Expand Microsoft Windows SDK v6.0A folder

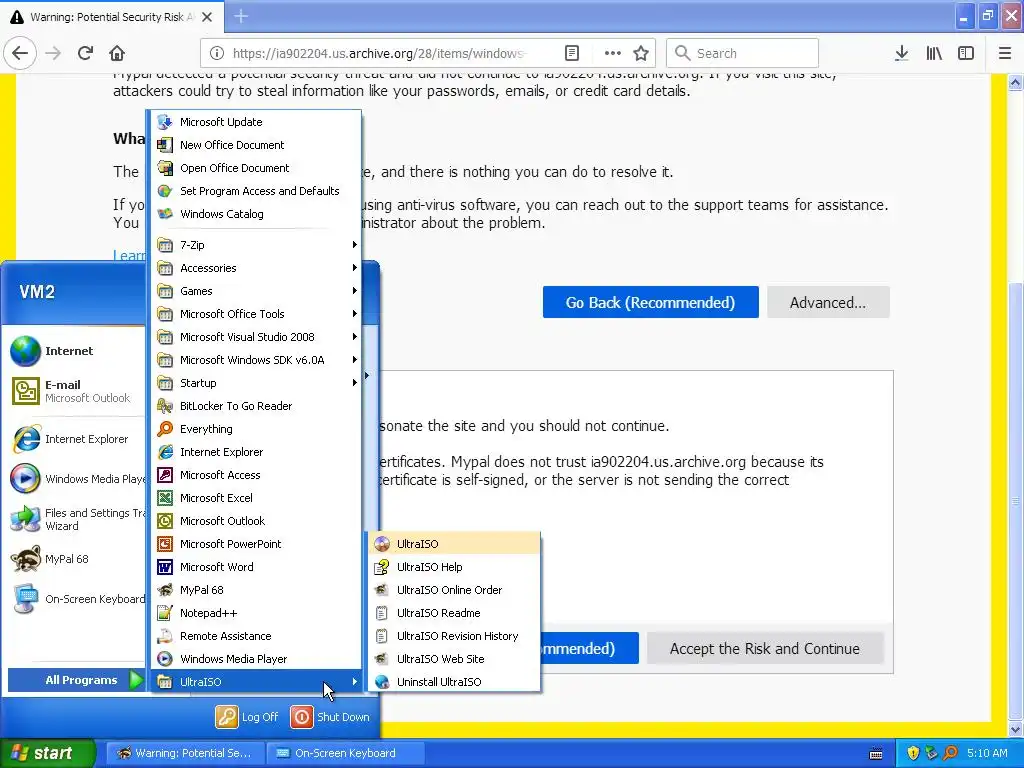coord(256,360)
